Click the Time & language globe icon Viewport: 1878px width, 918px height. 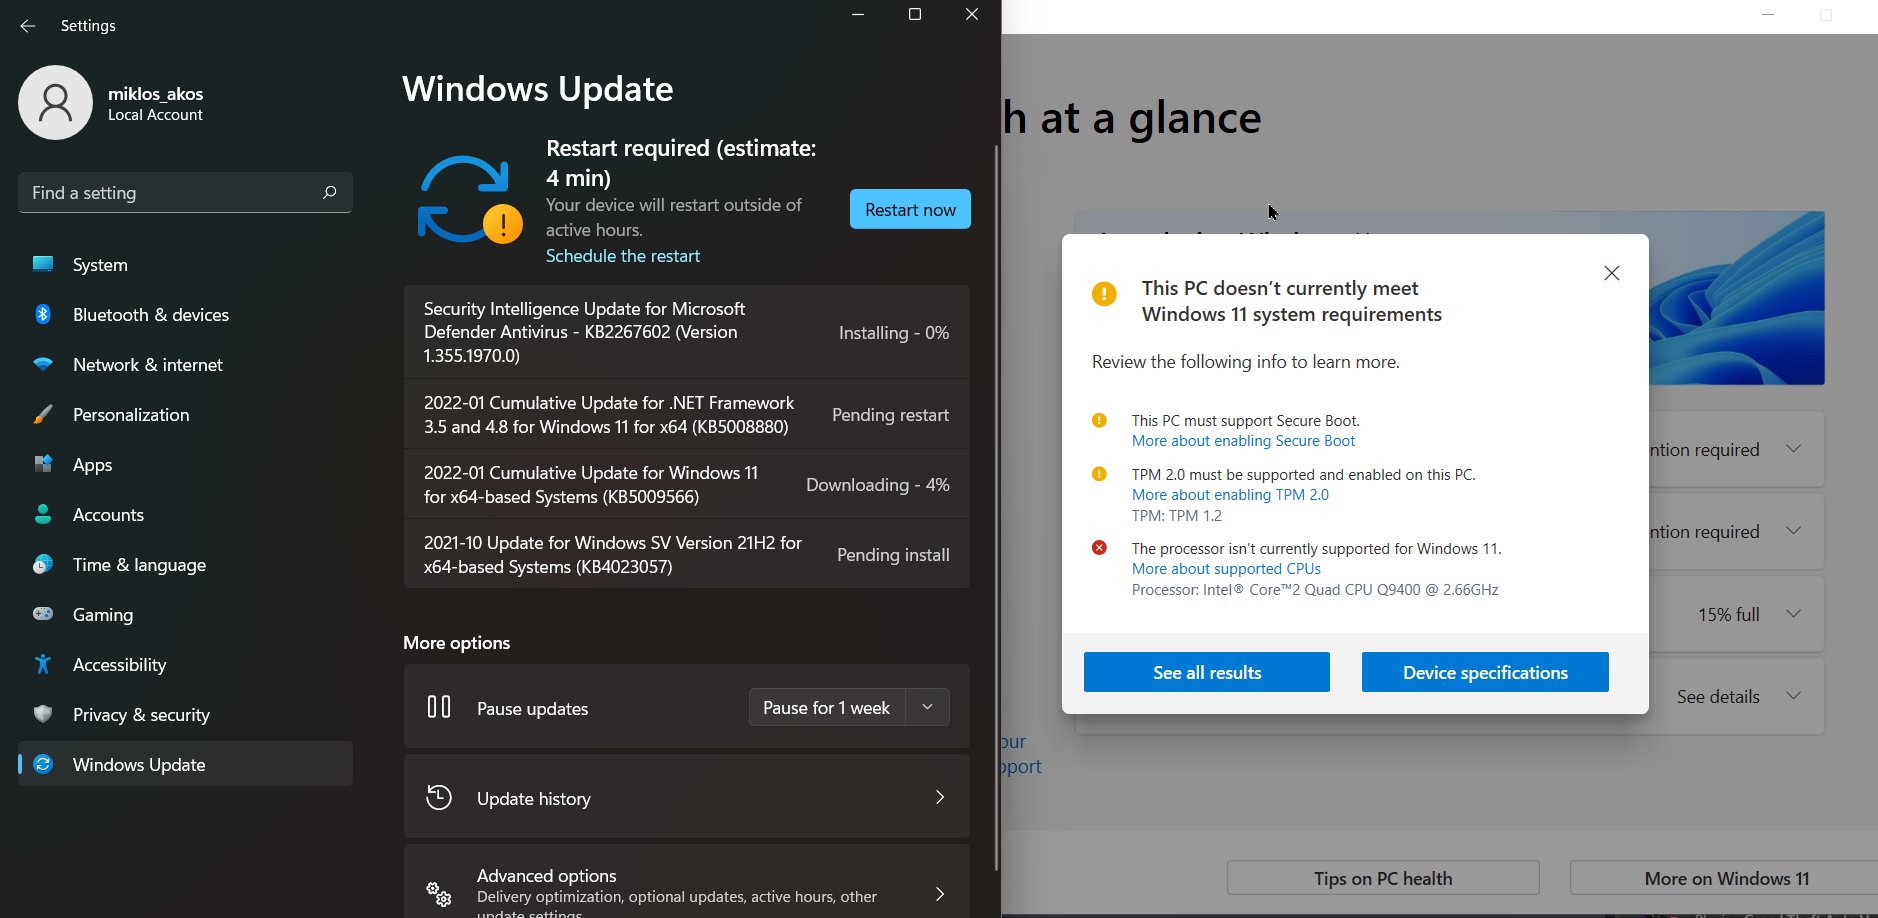pos(43,564)
